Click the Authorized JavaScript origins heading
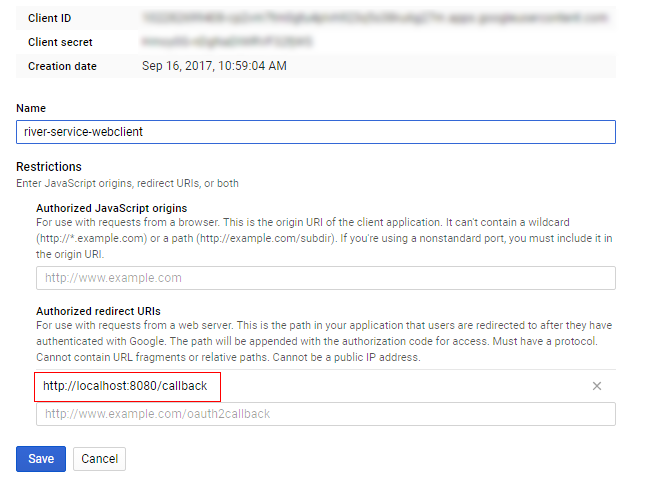 112,207
